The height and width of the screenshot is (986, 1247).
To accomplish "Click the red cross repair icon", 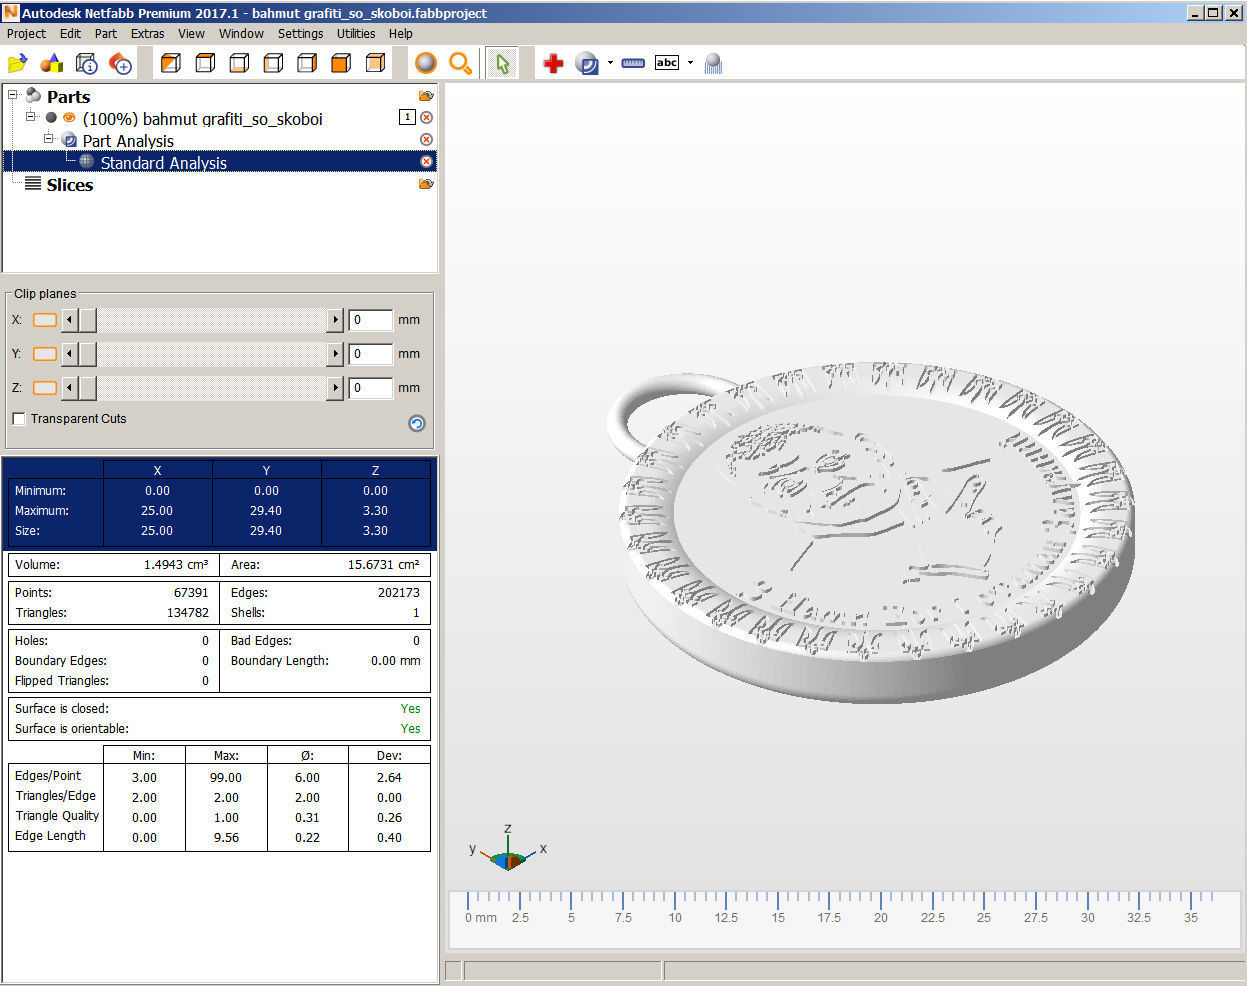I will pos(553,64).
